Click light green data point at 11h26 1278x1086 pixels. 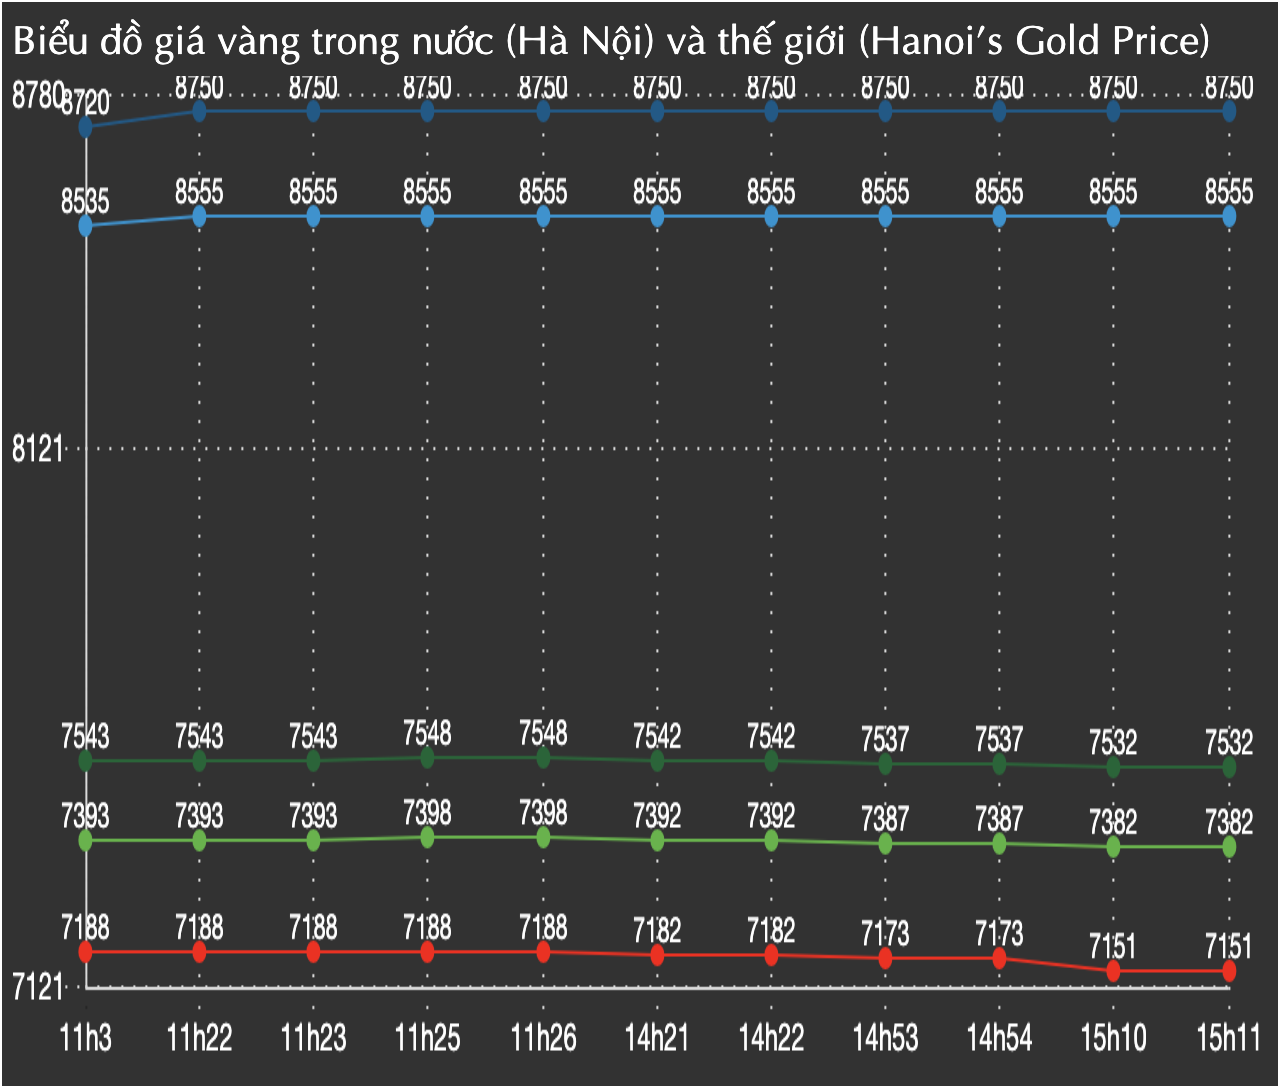pyautogui.click(x=543, y=837)
